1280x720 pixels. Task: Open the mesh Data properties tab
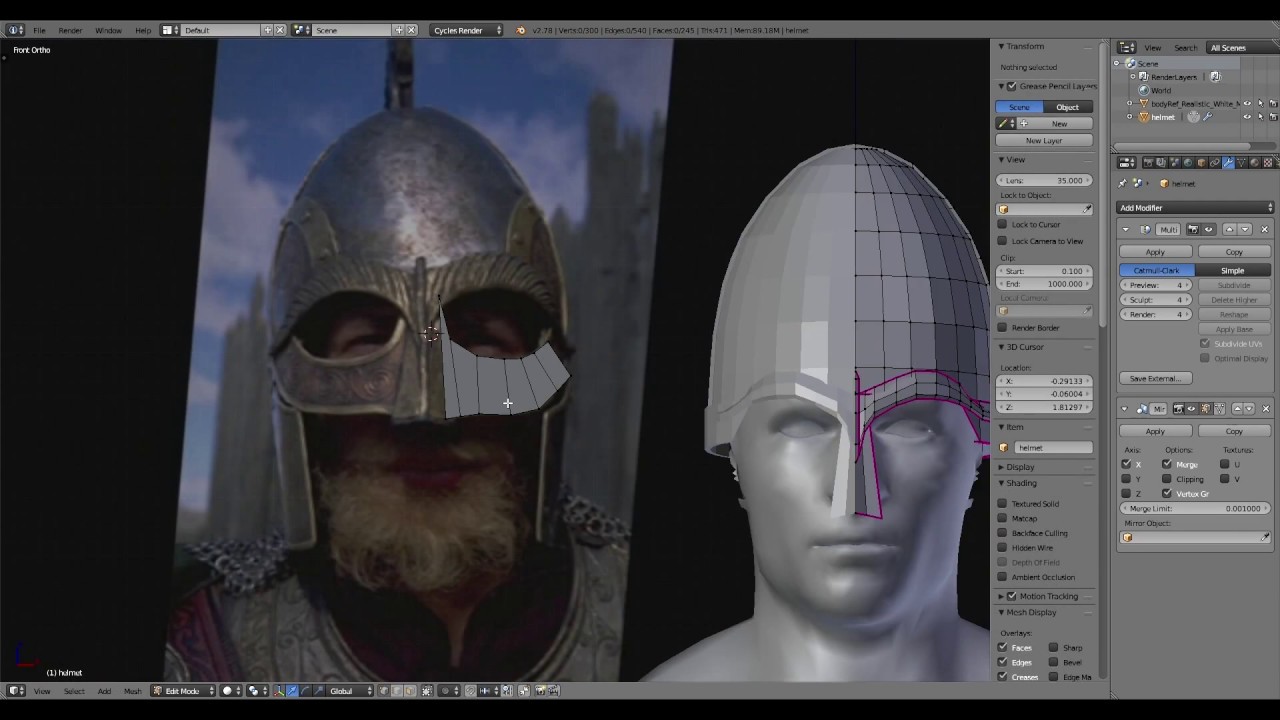[x=1241, y=162]
